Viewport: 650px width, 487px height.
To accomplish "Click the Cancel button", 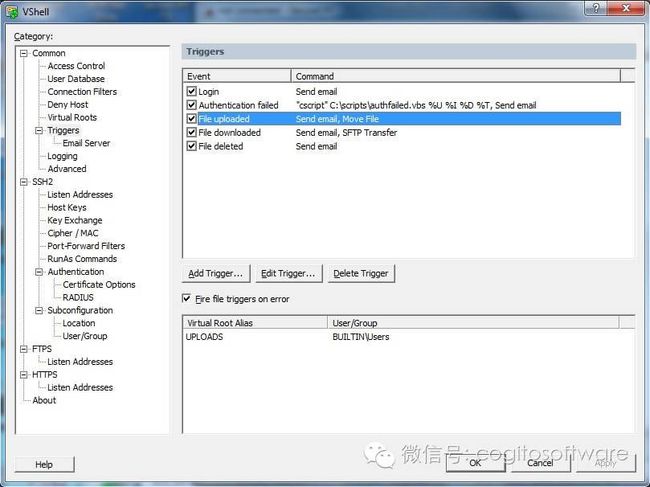I will [540, 463].
